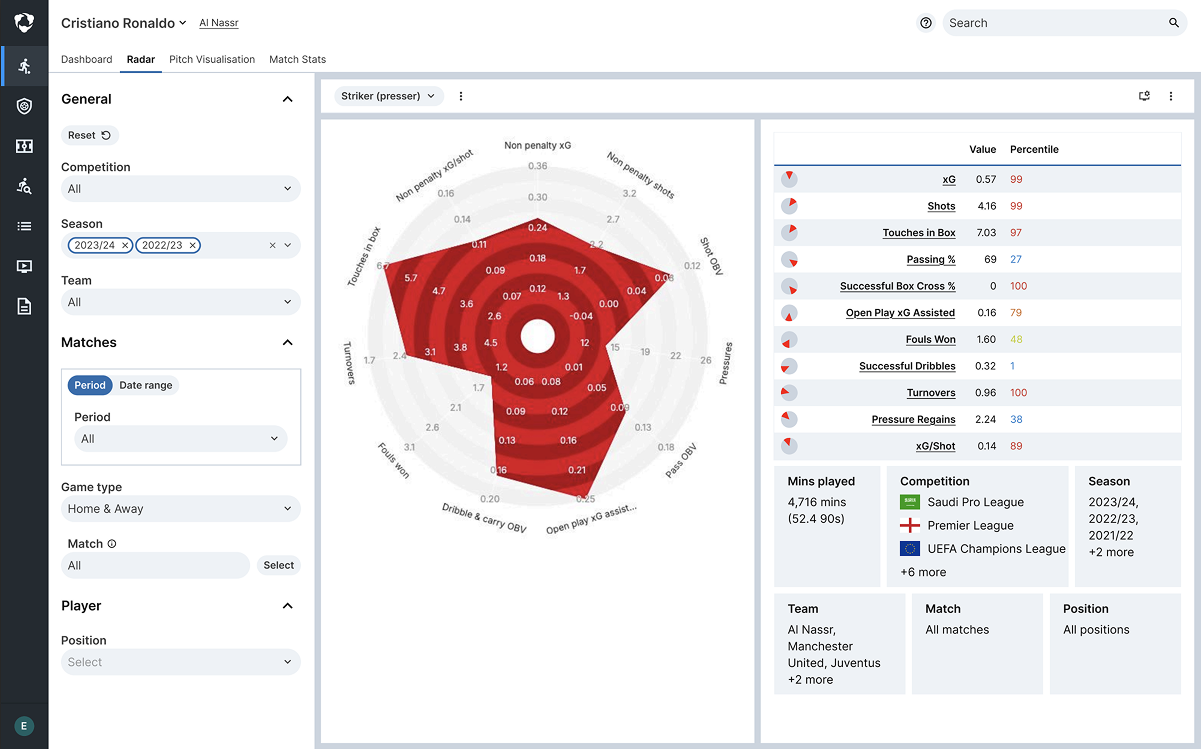The height and width of the screenshot is (749, 1201).
Task: Open the Al Nassr team link
Action: (219, 23)
